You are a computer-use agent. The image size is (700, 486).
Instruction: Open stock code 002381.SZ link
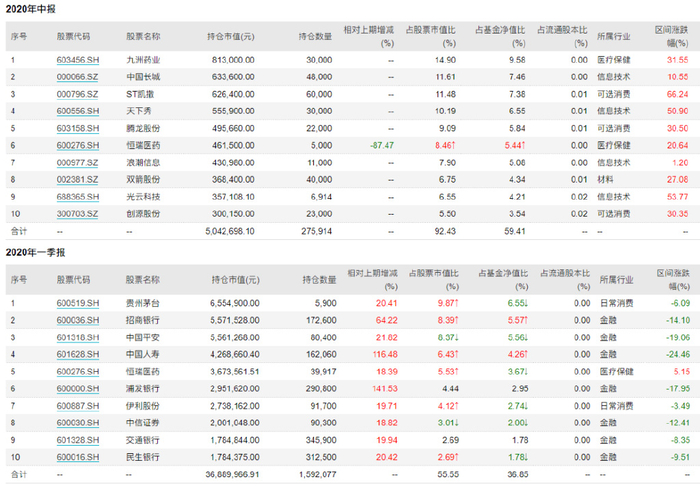point(77,179)
